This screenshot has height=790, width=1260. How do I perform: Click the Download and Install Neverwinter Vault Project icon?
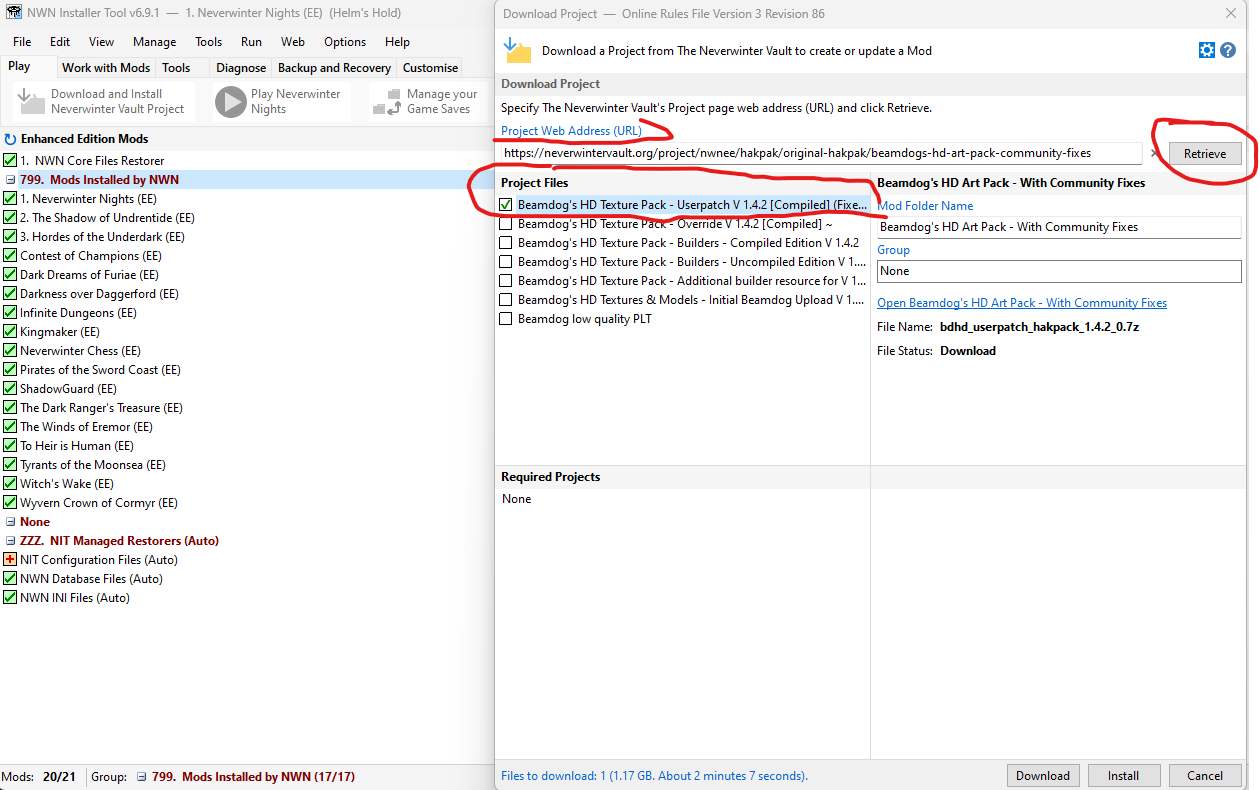click(x=33, y=101)
